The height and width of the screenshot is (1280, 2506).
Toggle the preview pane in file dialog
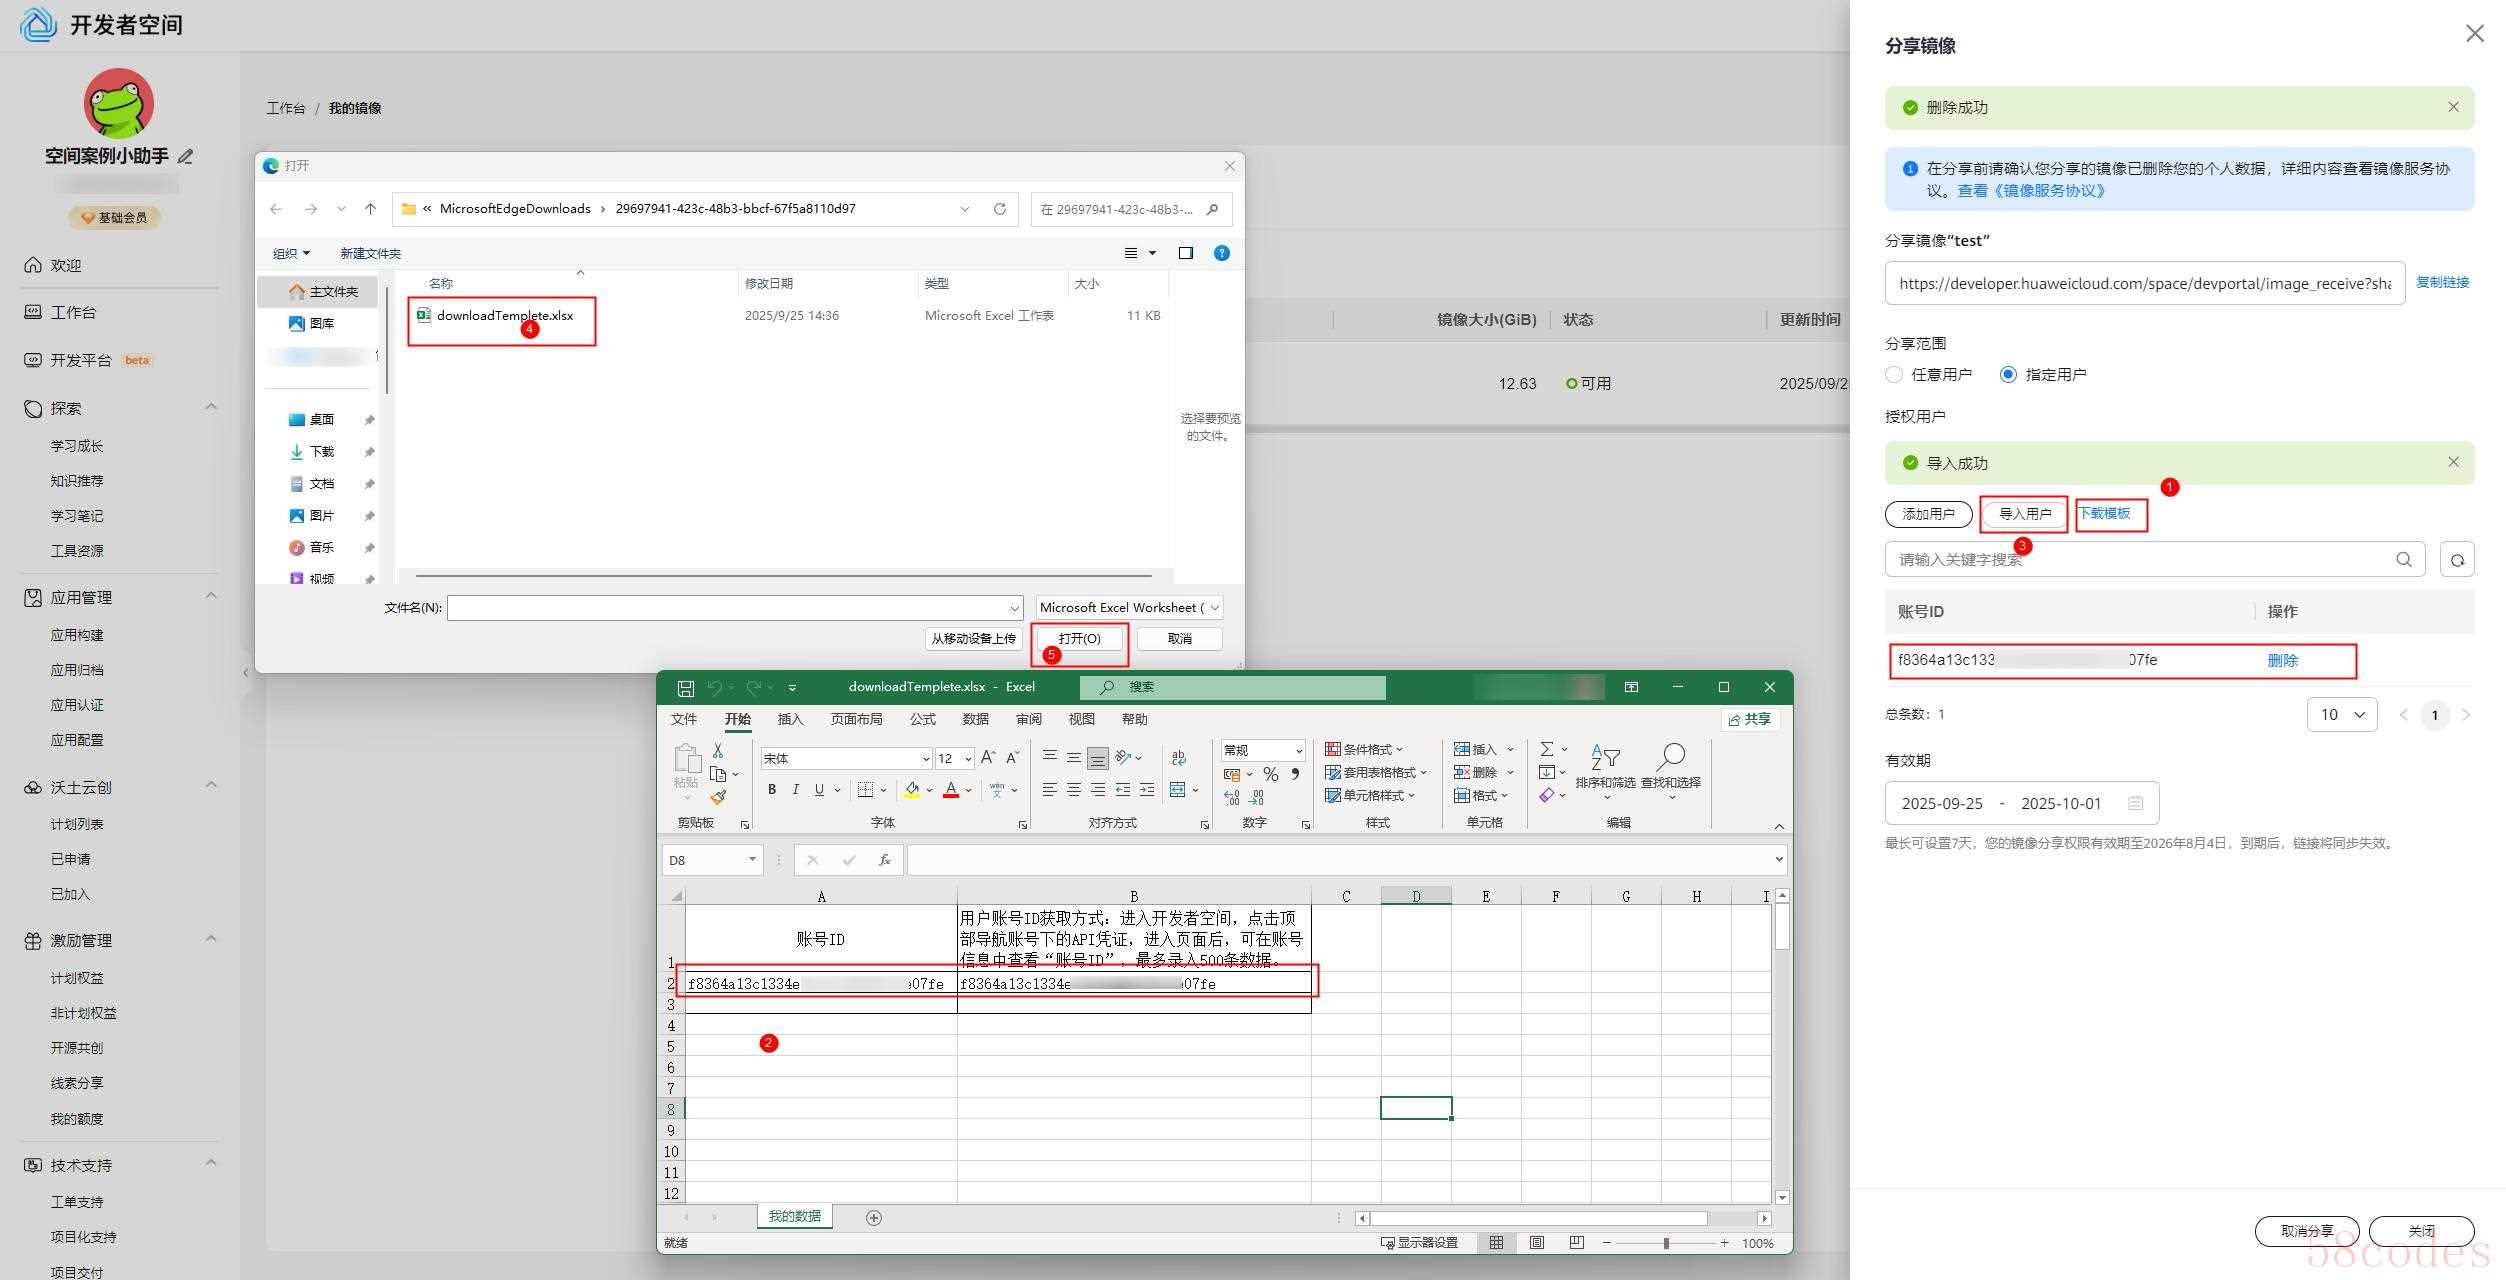tap(1185, 253)
